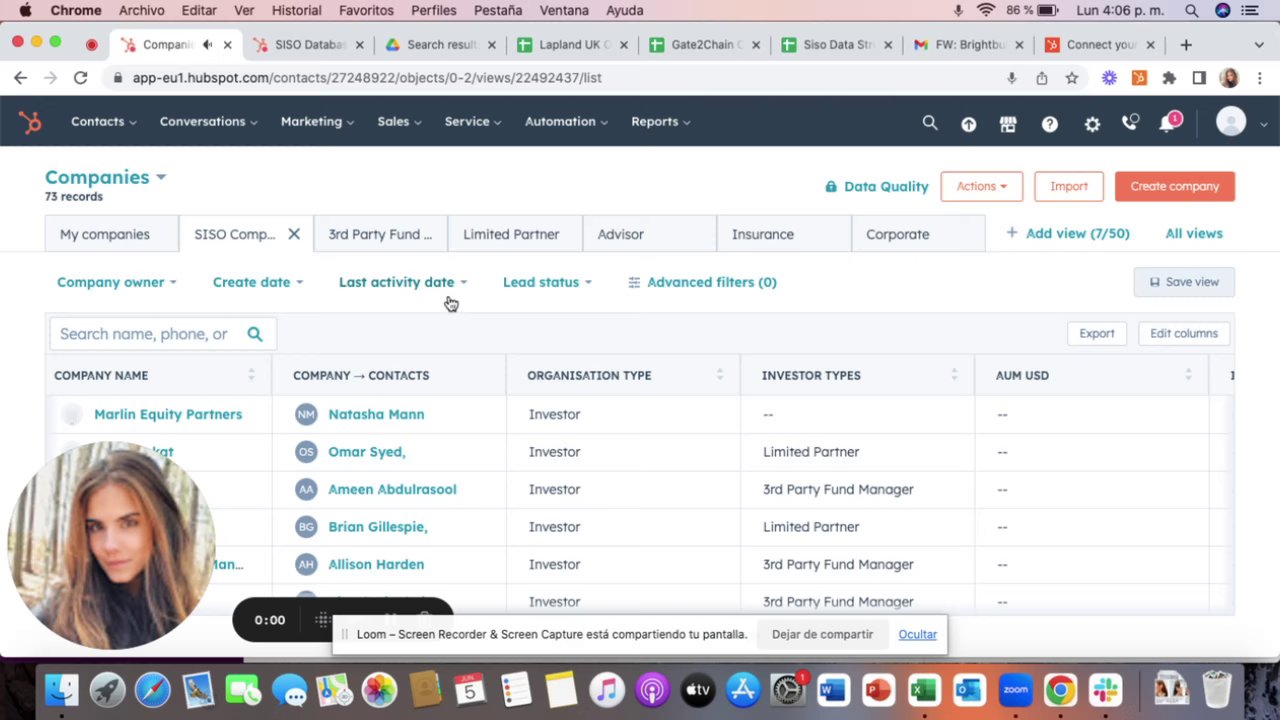The height and width of the screenshot is (720, 1280).
Task: Click the upgrade arrow icon in navbar
Action: [x=968, y=124]
